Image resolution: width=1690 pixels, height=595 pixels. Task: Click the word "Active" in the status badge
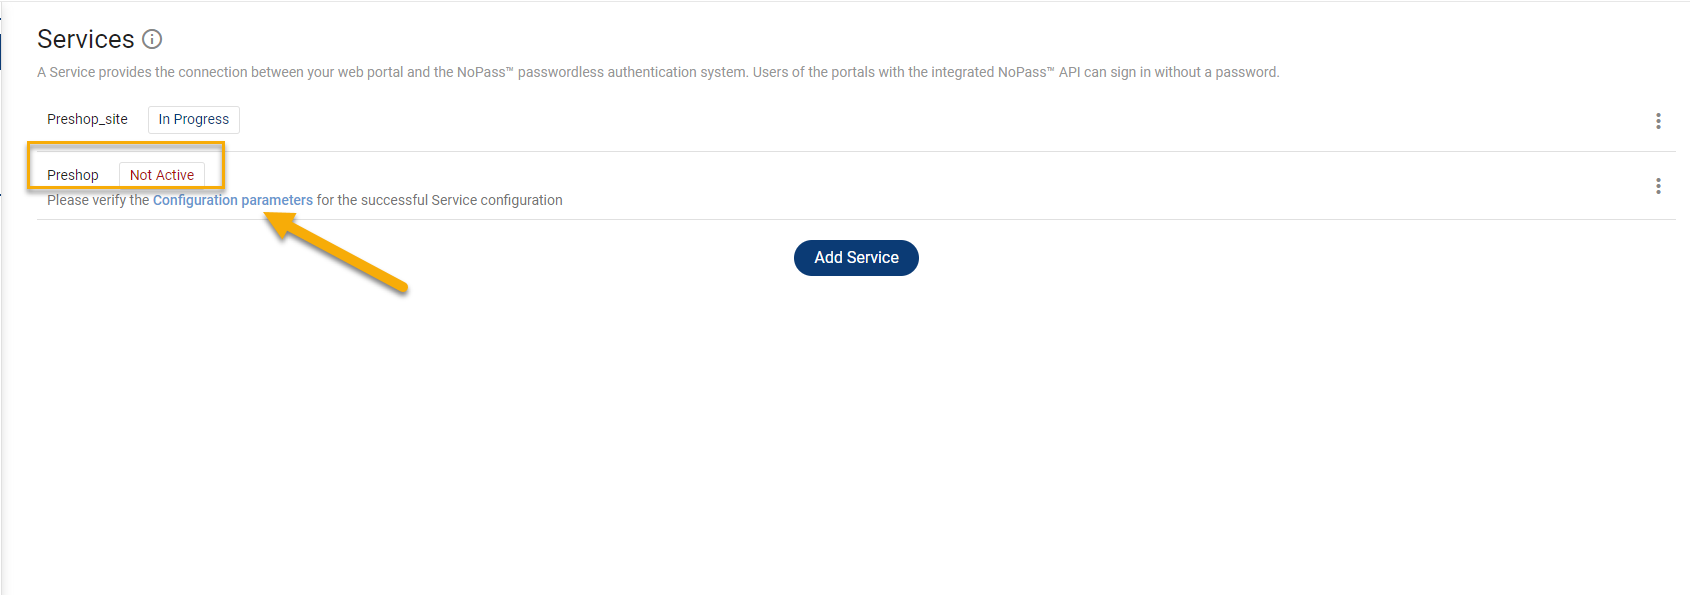coord(175,175)
